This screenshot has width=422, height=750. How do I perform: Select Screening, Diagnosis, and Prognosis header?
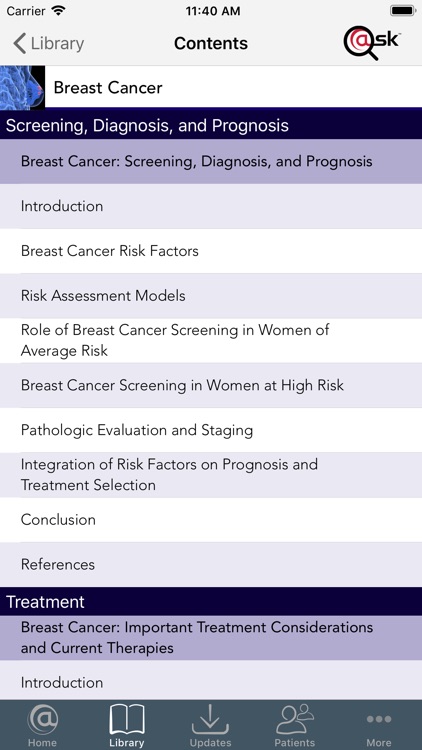click(x=211, y=125)
